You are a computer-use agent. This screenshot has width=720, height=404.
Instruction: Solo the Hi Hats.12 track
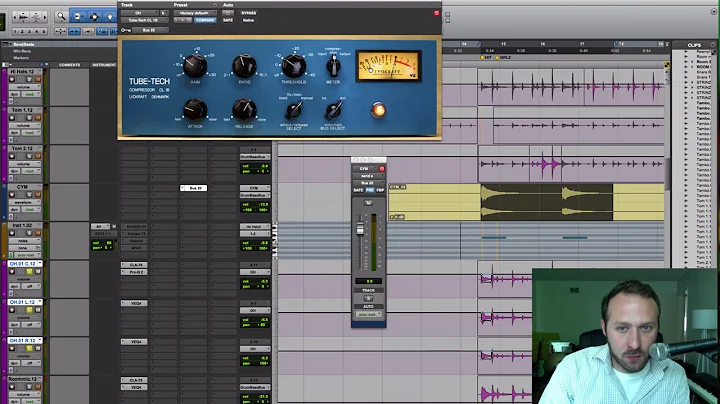[29, 79]
